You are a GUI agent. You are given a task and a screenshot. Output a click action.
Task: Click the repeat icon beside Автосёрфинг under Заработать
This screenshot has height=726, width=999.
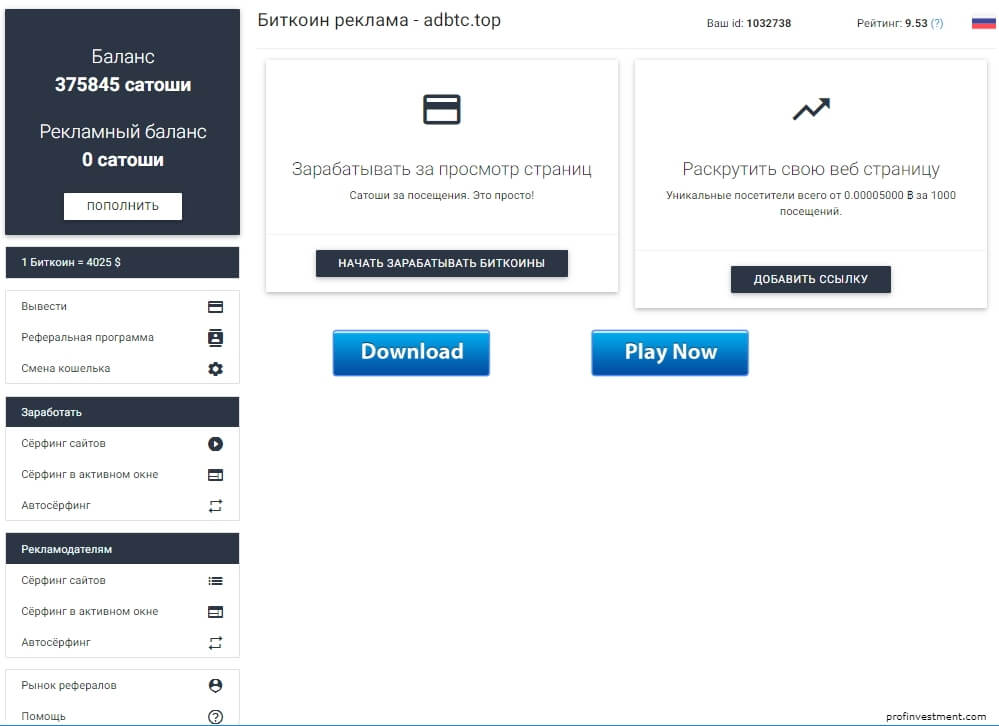tap(215, 506)
